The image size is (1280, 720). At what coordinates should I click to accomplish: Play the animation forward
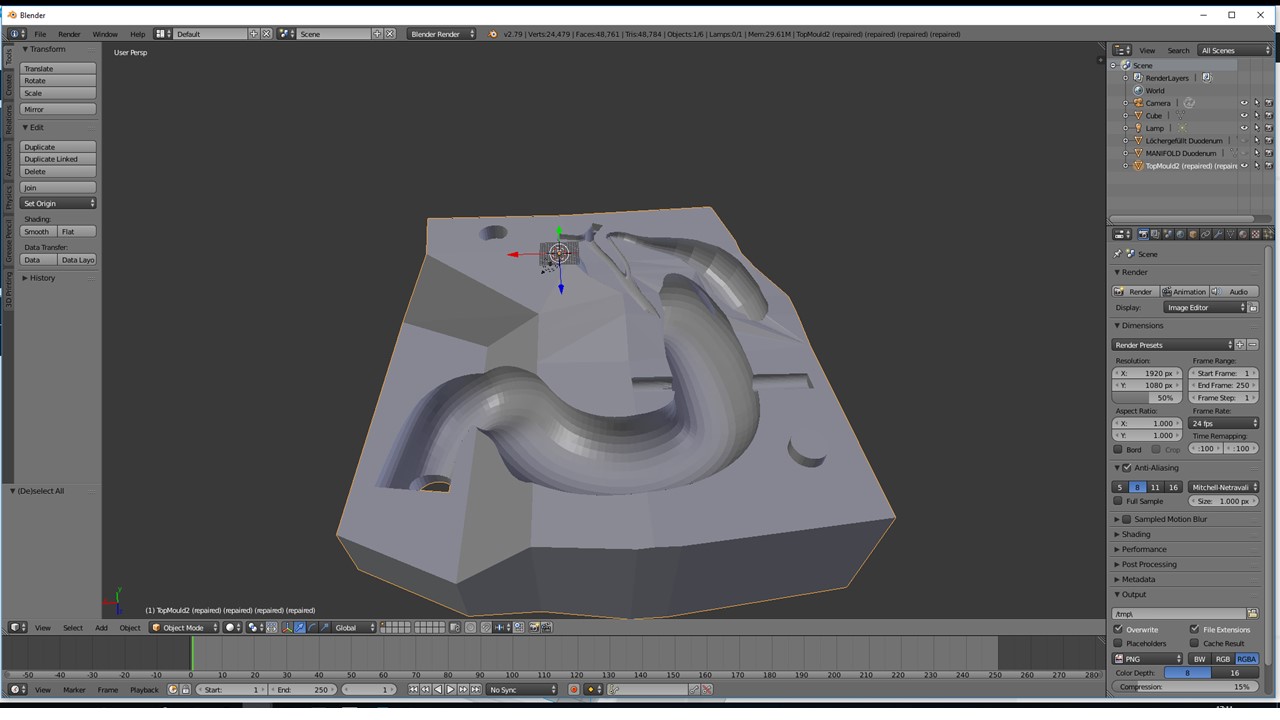pos(450,689)
